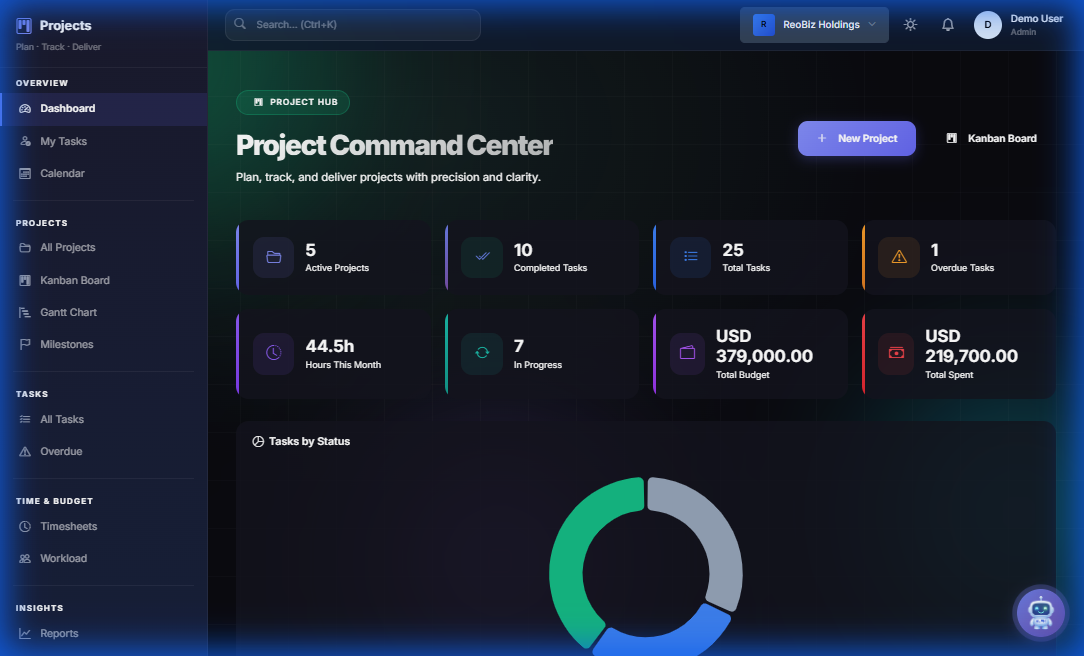Image resolution: width=1084 pixels, height=656 pixels.
Task: Open the Calendar section
Action: pos(63,173)
